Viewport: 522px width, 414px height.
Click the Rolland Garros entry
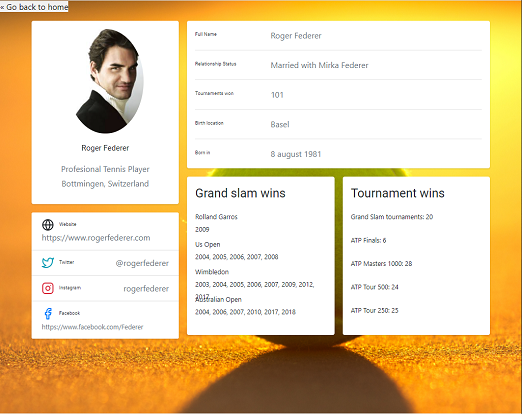[x=216, y=217]
